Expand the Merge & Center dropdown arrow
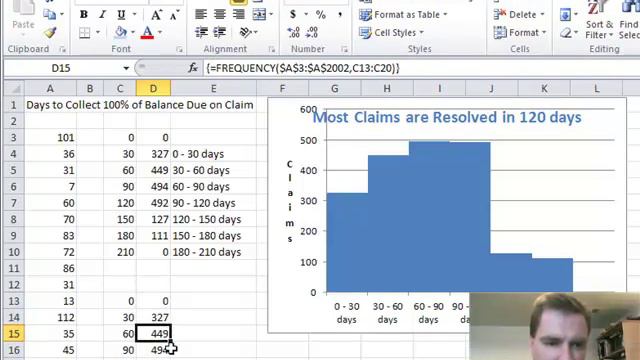The image size is (640, 360). (x=271, y=15)
